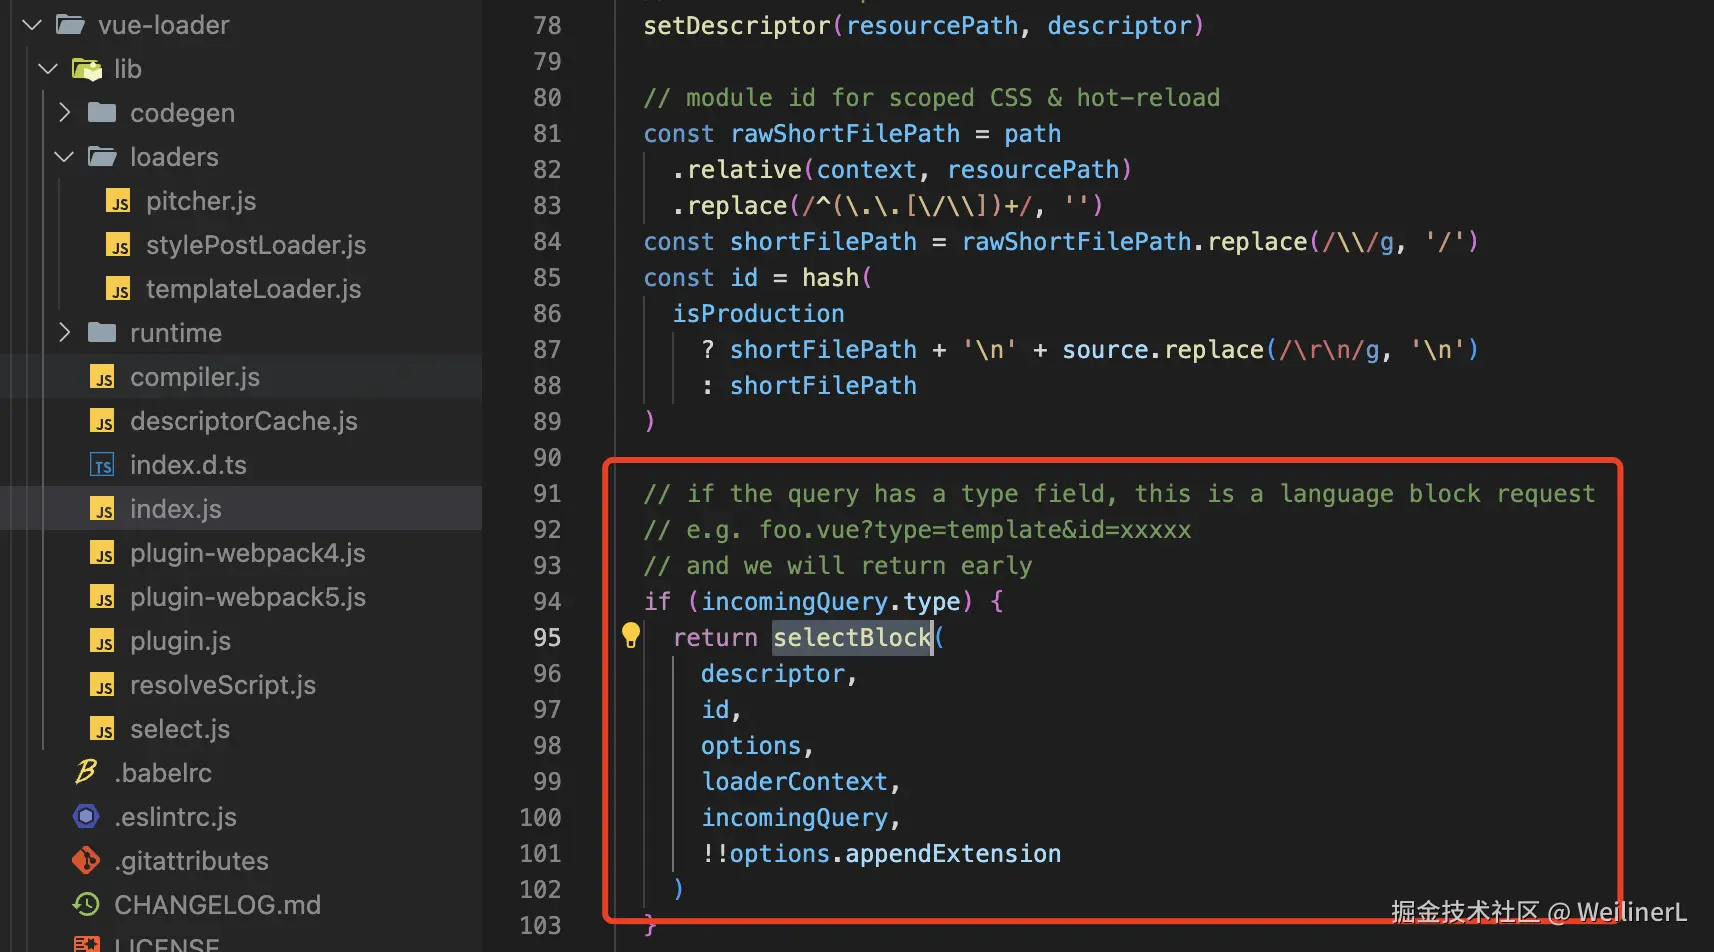Collapse the vue-loader folder chevron

pos(32,24)
